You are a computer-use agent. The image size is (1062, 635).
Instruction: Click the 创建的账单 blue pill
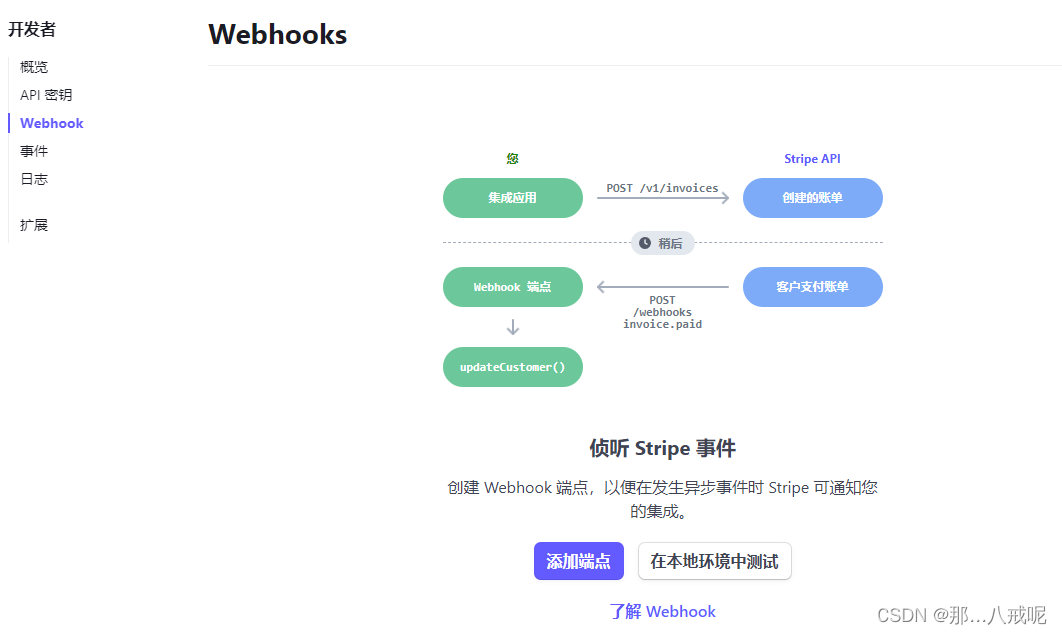point(813,198)
